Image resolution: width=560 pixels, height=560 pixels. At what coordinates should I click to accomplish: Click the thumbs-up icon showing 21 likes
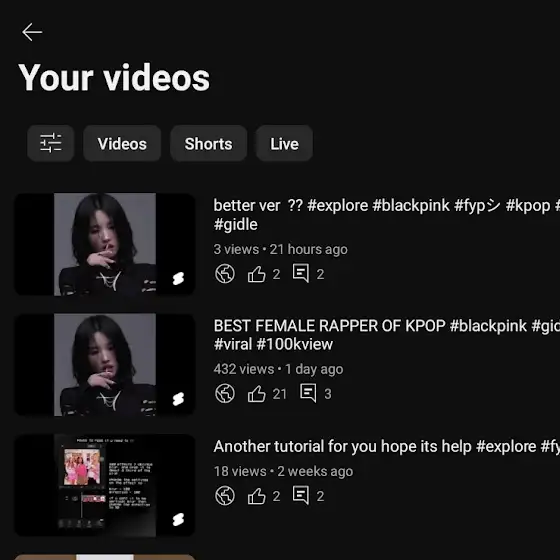(257, 394)
